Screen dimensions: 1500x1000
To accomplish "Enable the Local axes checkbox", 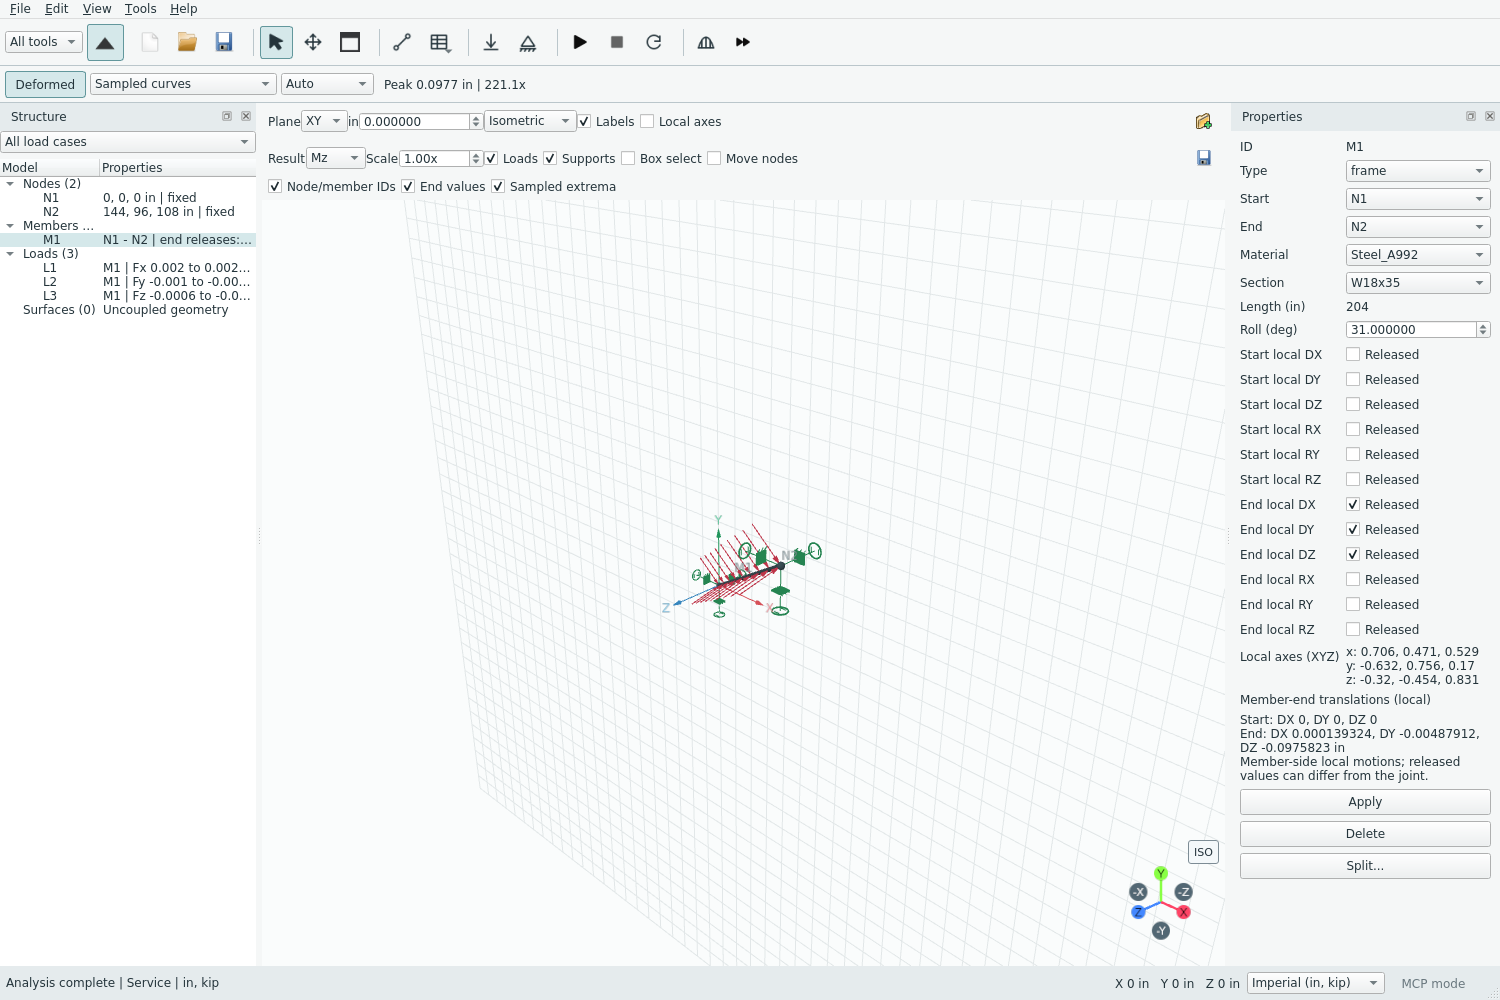I will coord(647,121).
